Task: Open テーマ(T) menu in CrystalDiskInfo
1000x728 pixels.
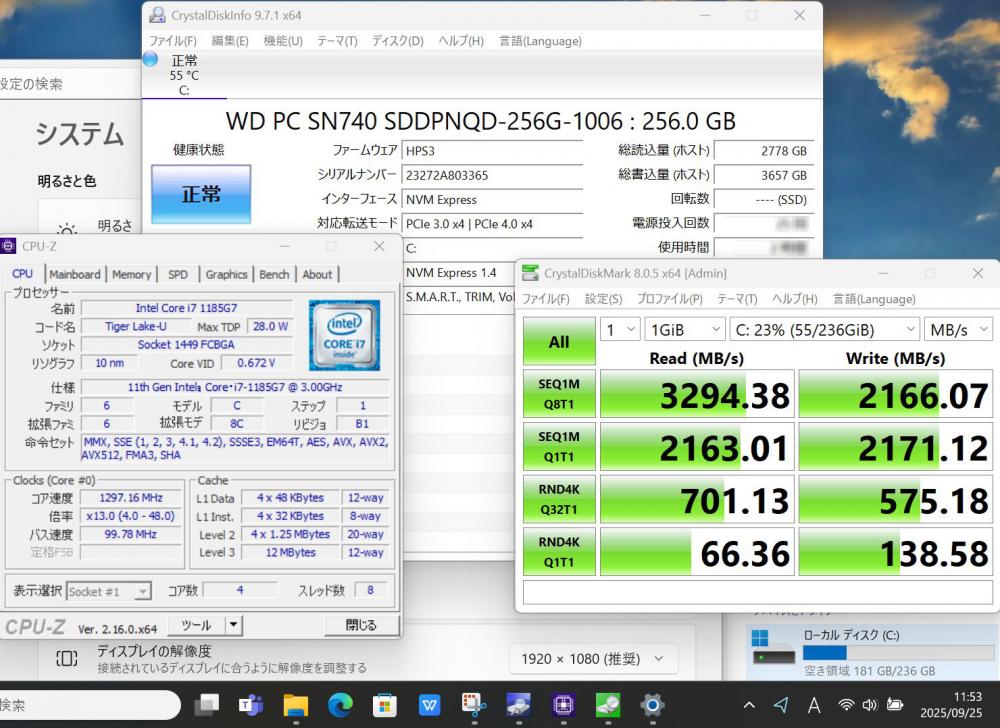Action: pyautogui.click(x=337, y=41)
